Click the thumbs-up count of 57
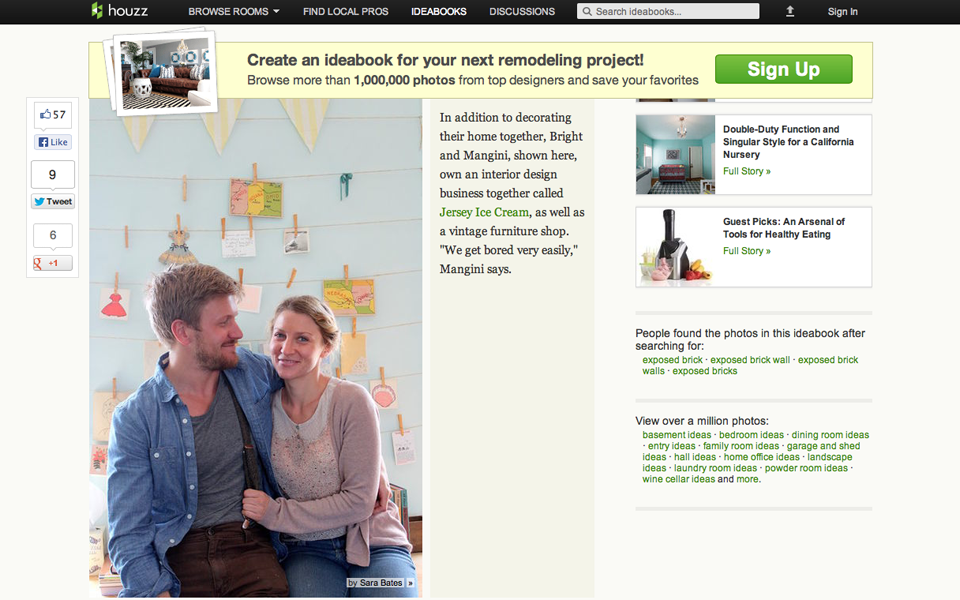Image resolution: width=960 pixels, height=600 pixels. [x=53, y=114]
